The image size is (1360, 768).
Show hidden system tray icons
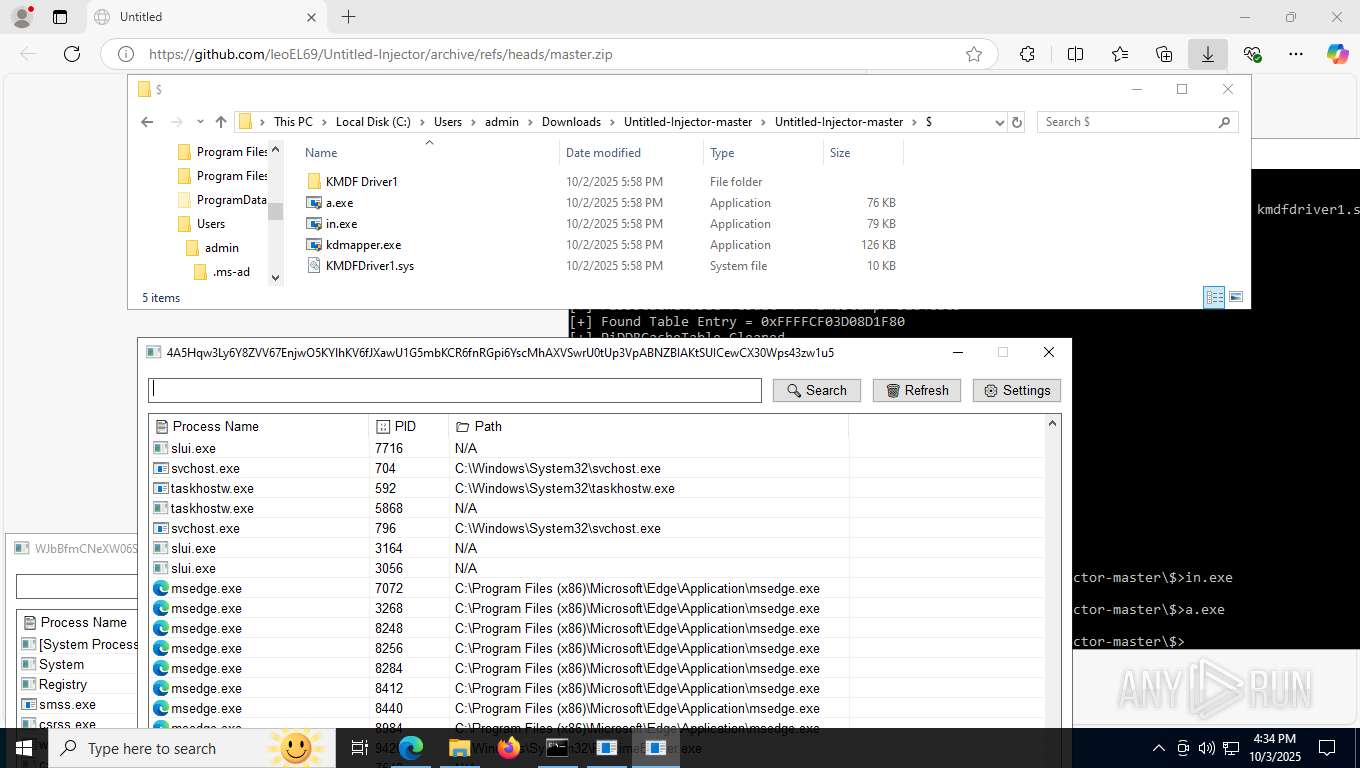pos(1159,748)
